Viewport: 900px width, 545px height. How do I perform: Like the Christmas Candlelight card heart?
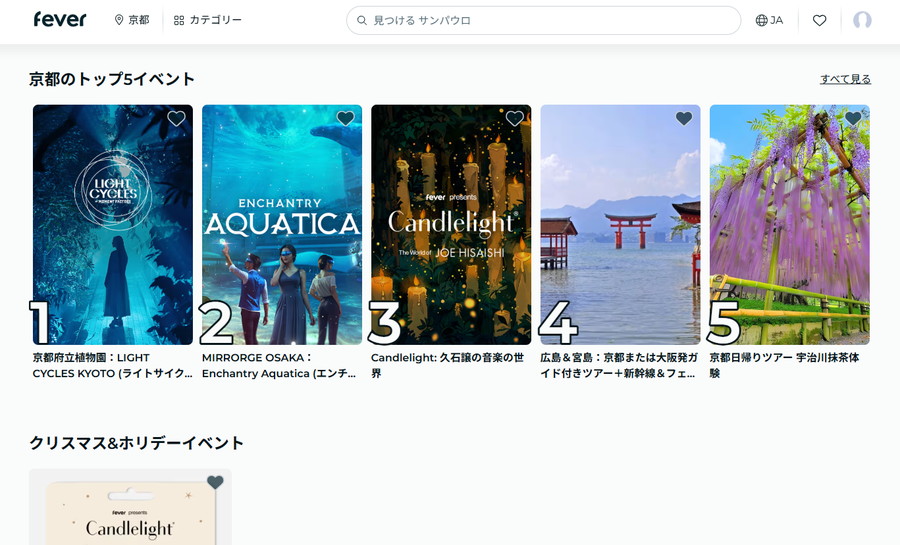(x=215, y=483)
